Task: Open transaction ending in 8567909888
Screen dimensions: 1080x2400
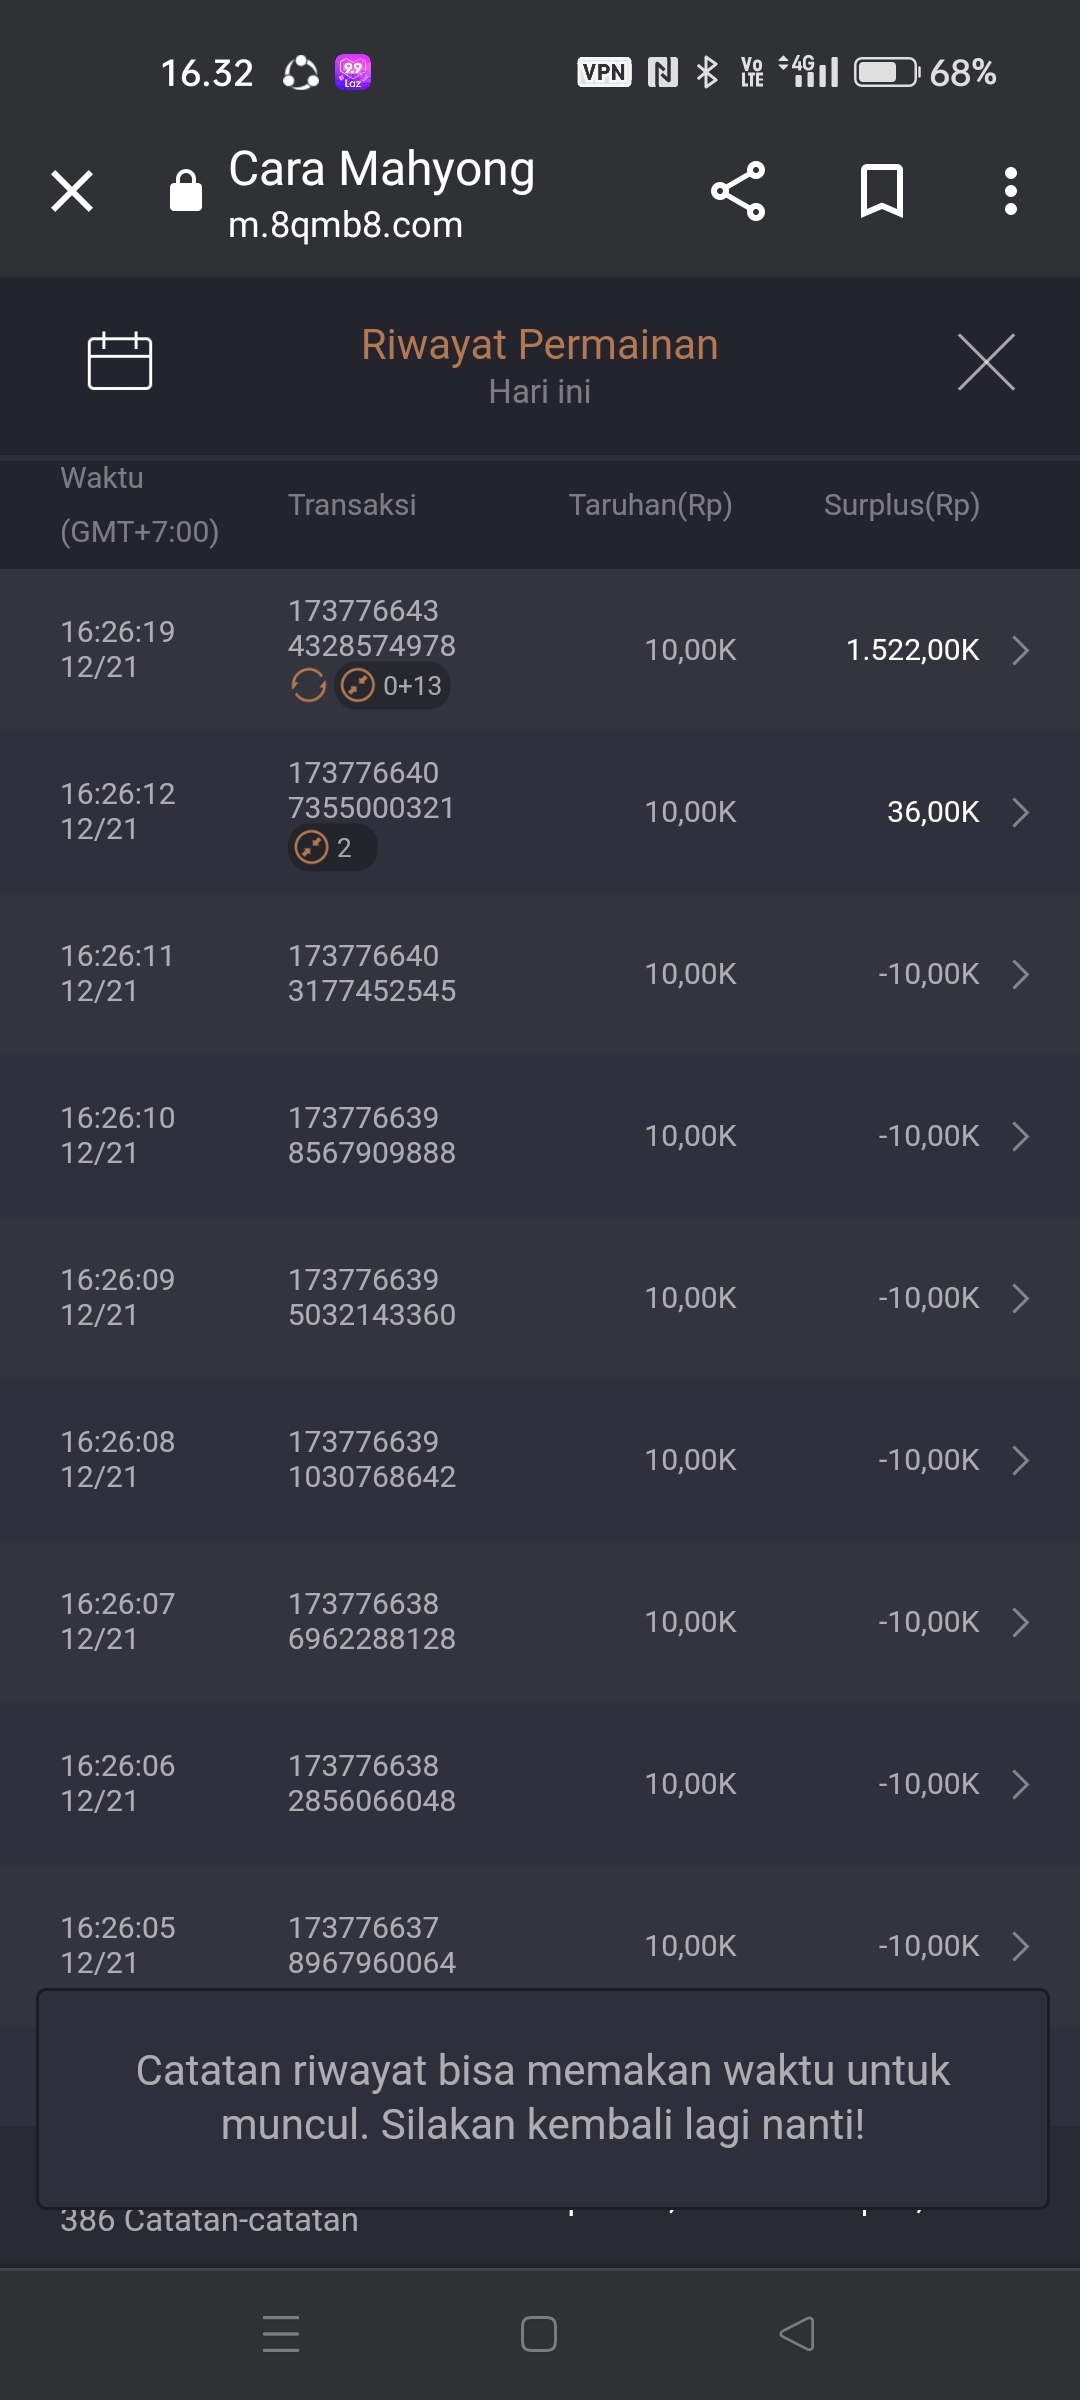Action: coord(372,1136)
